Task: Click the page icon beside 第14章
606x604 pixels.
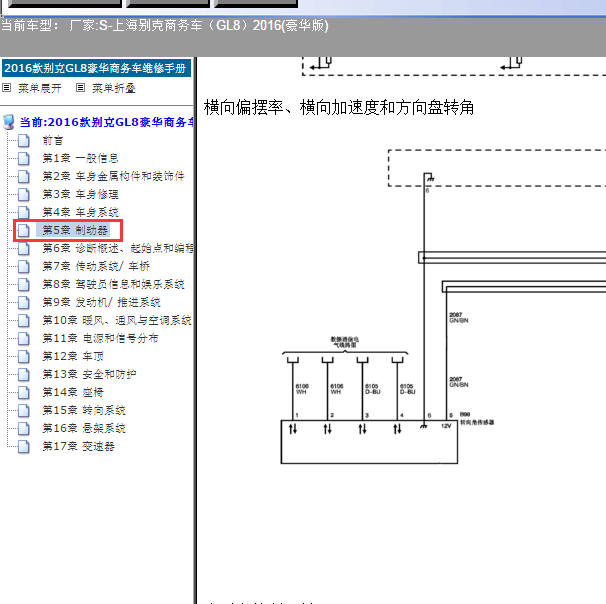Action: coord(24,393)
